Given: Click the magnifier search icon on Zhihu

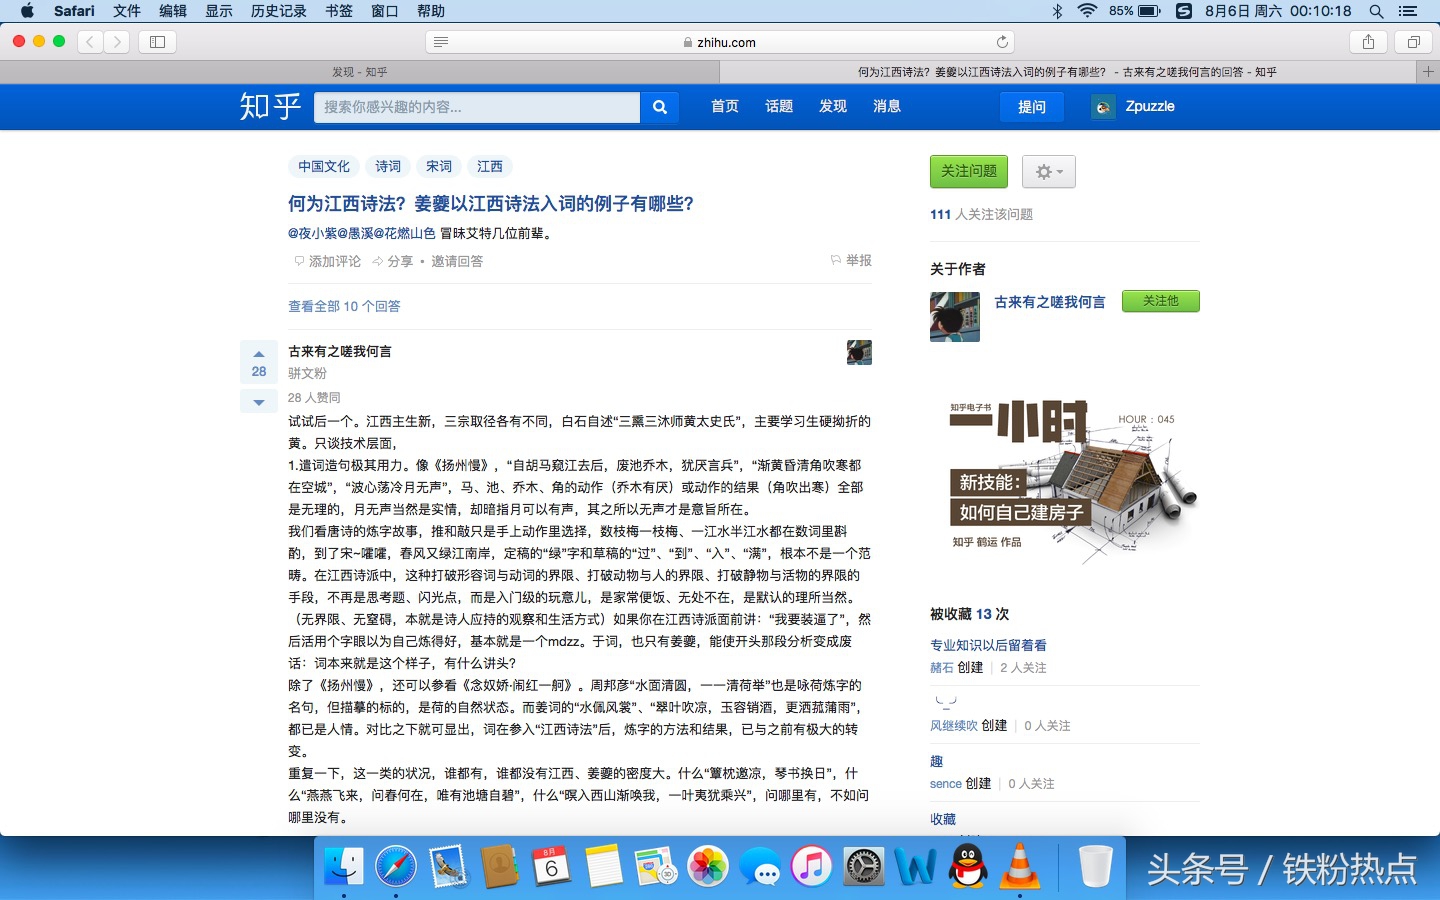Looking at the screenshot, I should [659, 106].
